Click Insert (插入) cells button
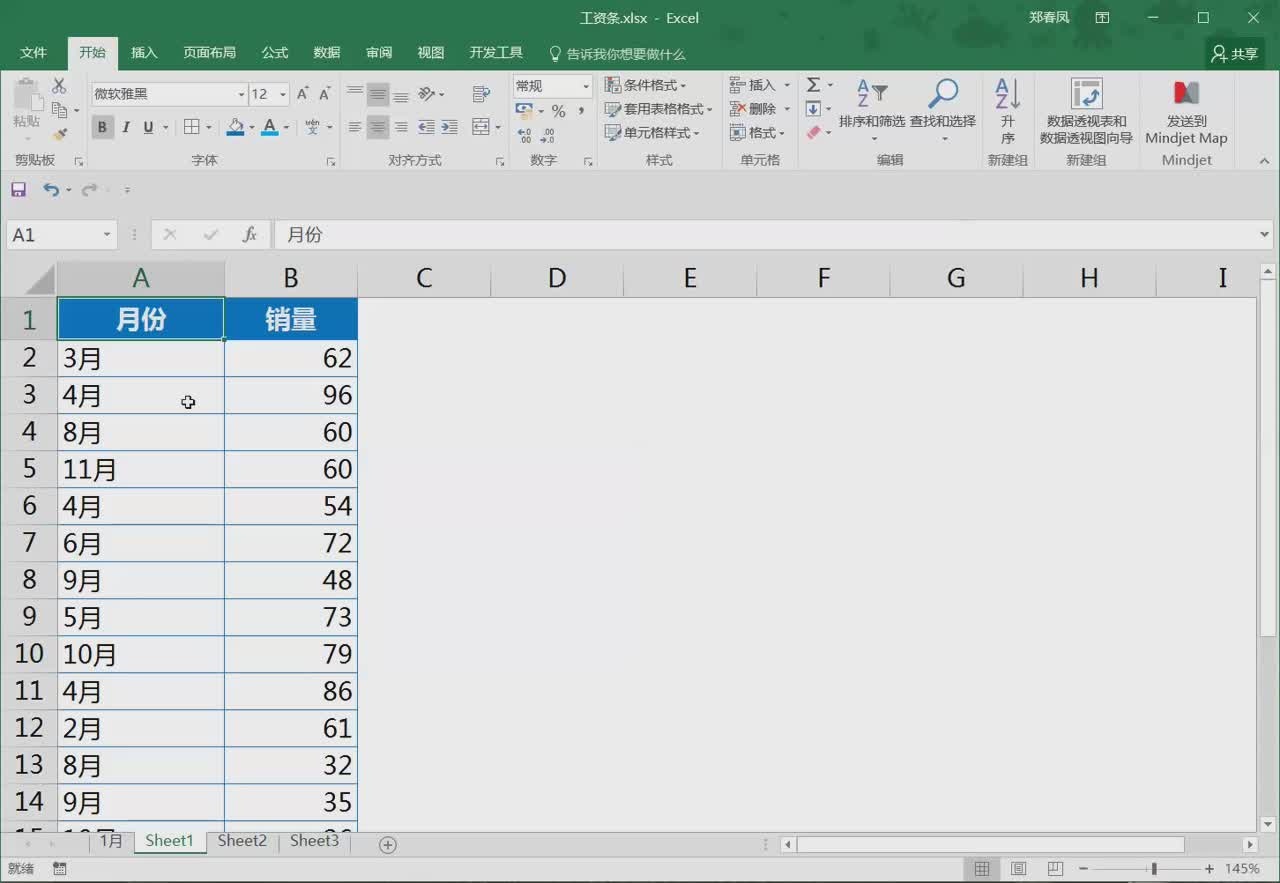Screen dimensions: 1280x883 (759, 85)
